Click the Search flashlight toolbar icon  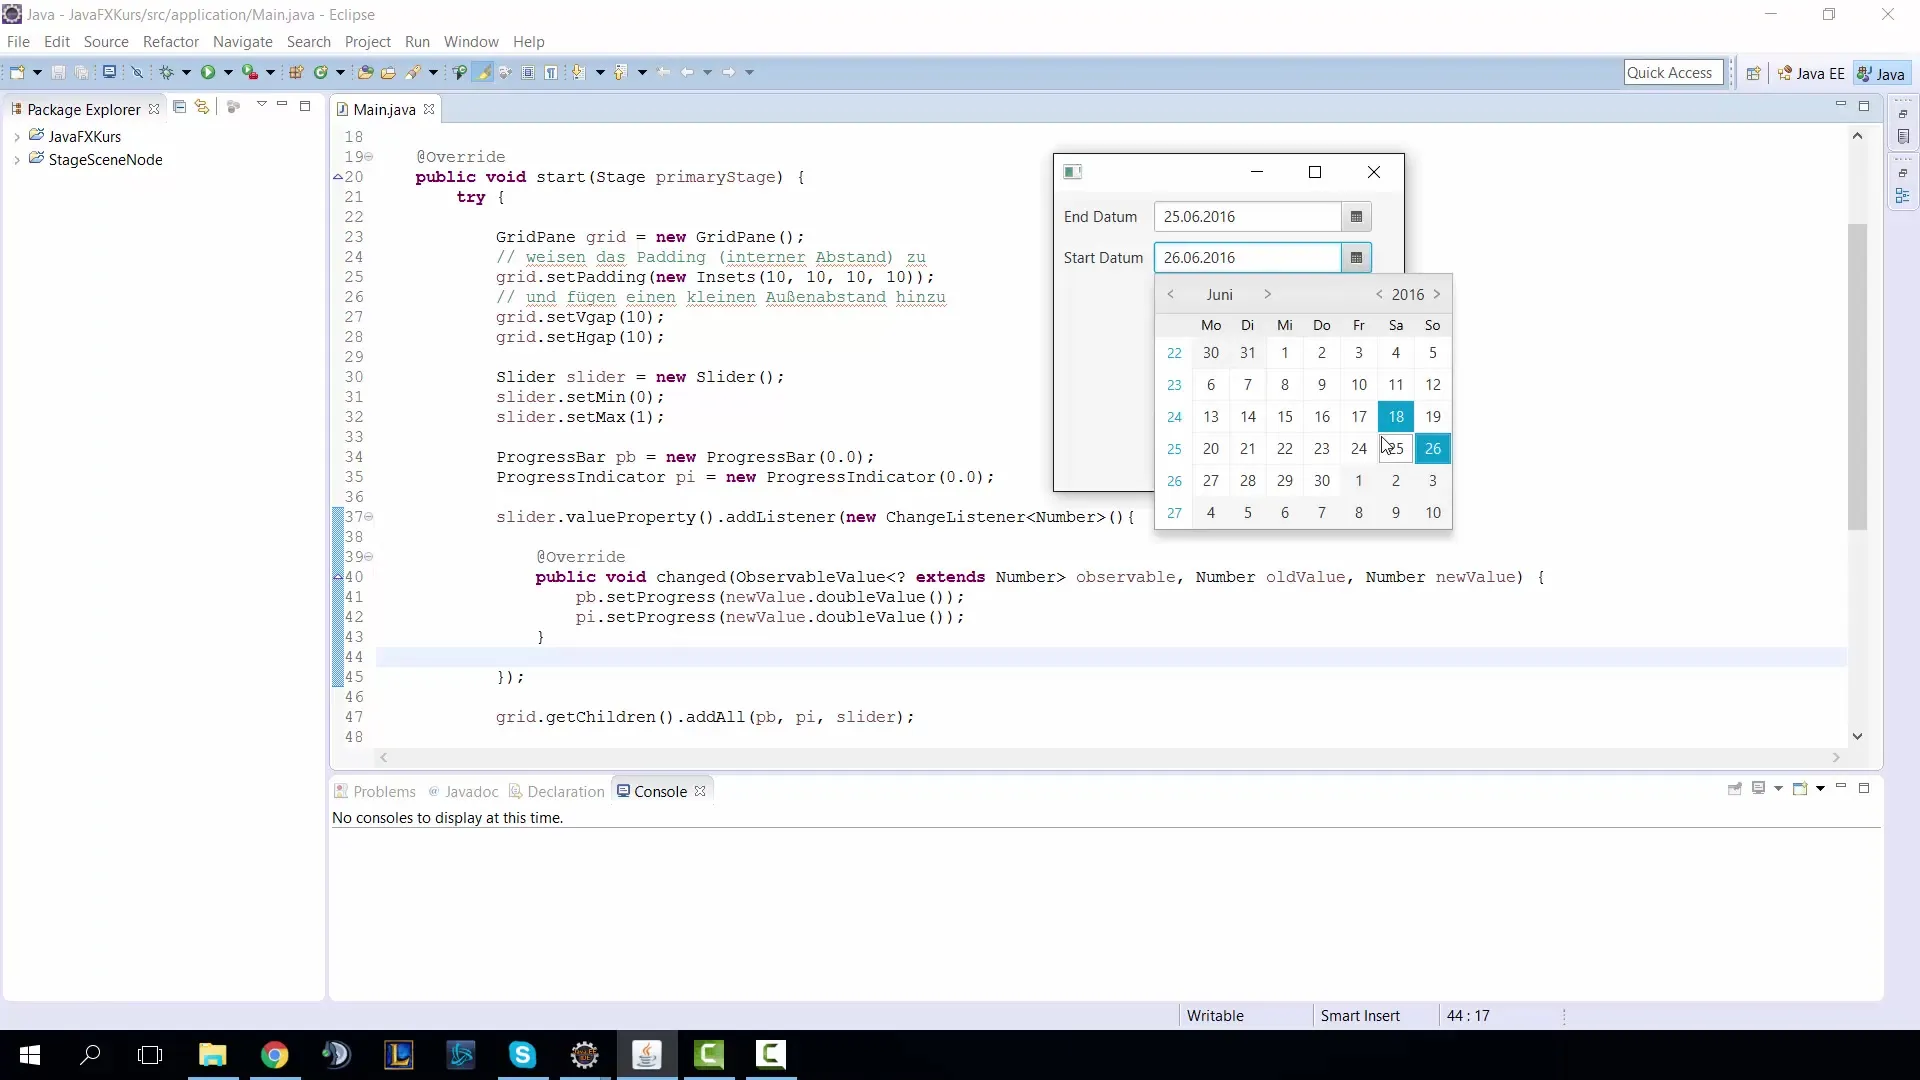click(x=413, y=72)
